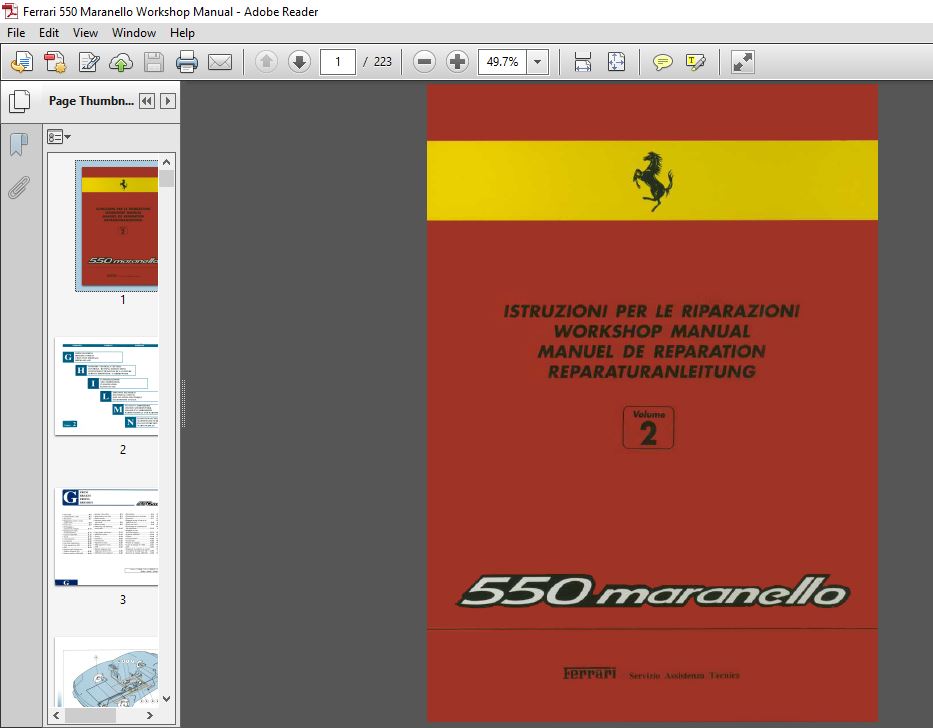
Task: Click the thumbnails horizontal scrollbar handle
Action: point(90,715)
